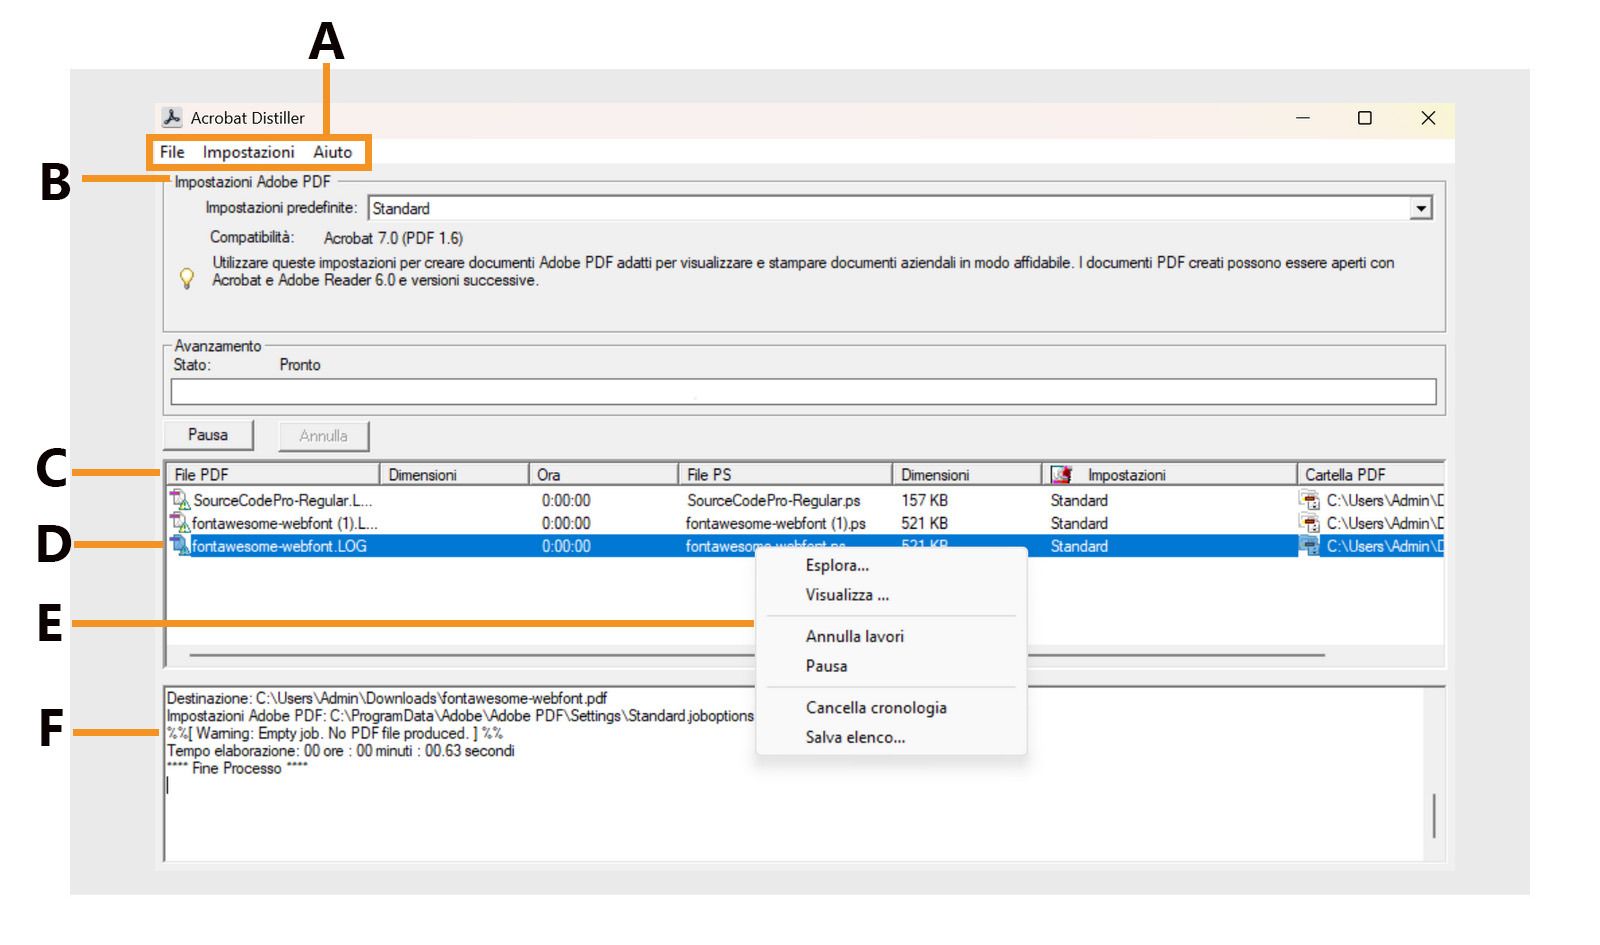Click the Acrobat Distiller title bar icon
The width and height of the screenshot is (1600, 945).
172,118
